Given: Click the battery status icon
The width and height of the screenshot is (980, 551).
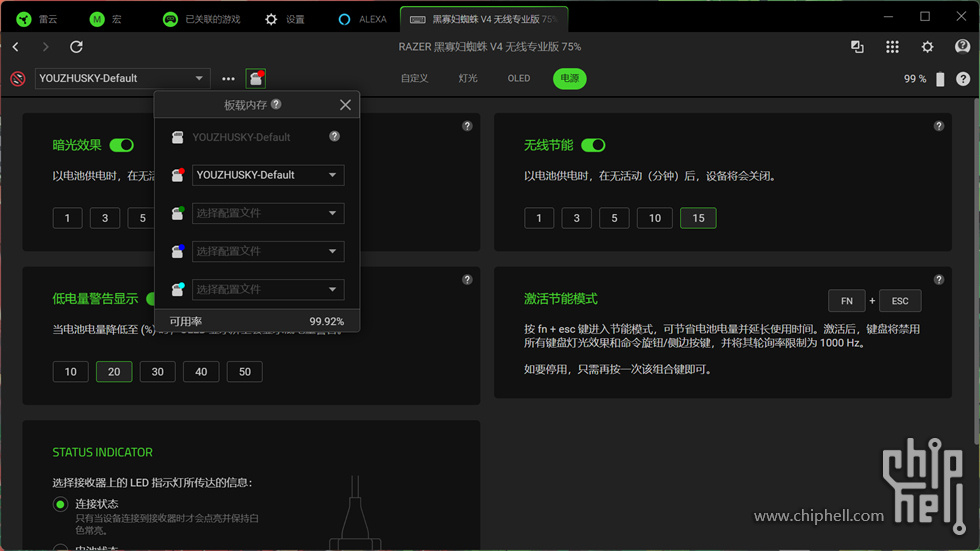Looking at the screenshot, I should pos(940,79).
